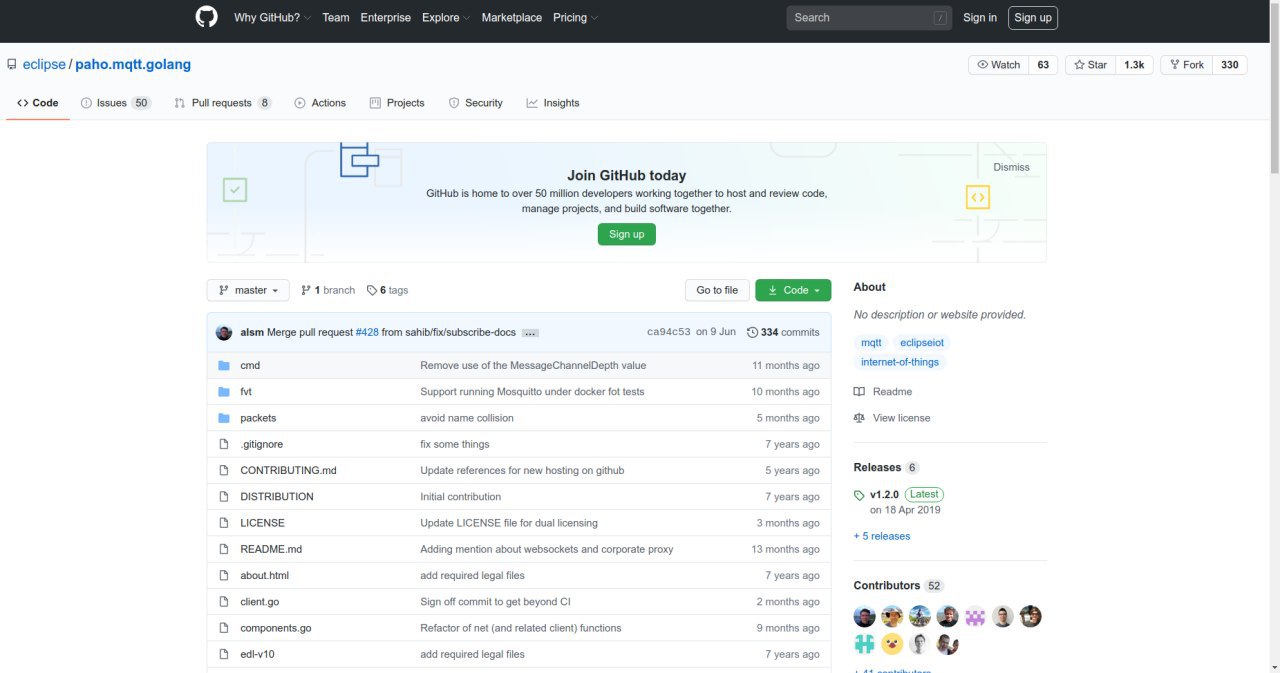Screen dimensions: 1280x673
Task: Open the cmd folder icon
Action: click(224, 366)
